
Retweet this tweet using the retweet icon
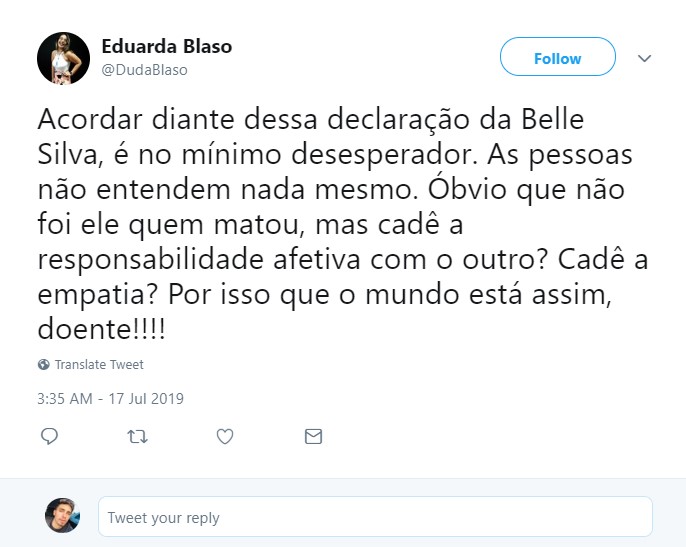pyautogui.click(x=138, y=437)
